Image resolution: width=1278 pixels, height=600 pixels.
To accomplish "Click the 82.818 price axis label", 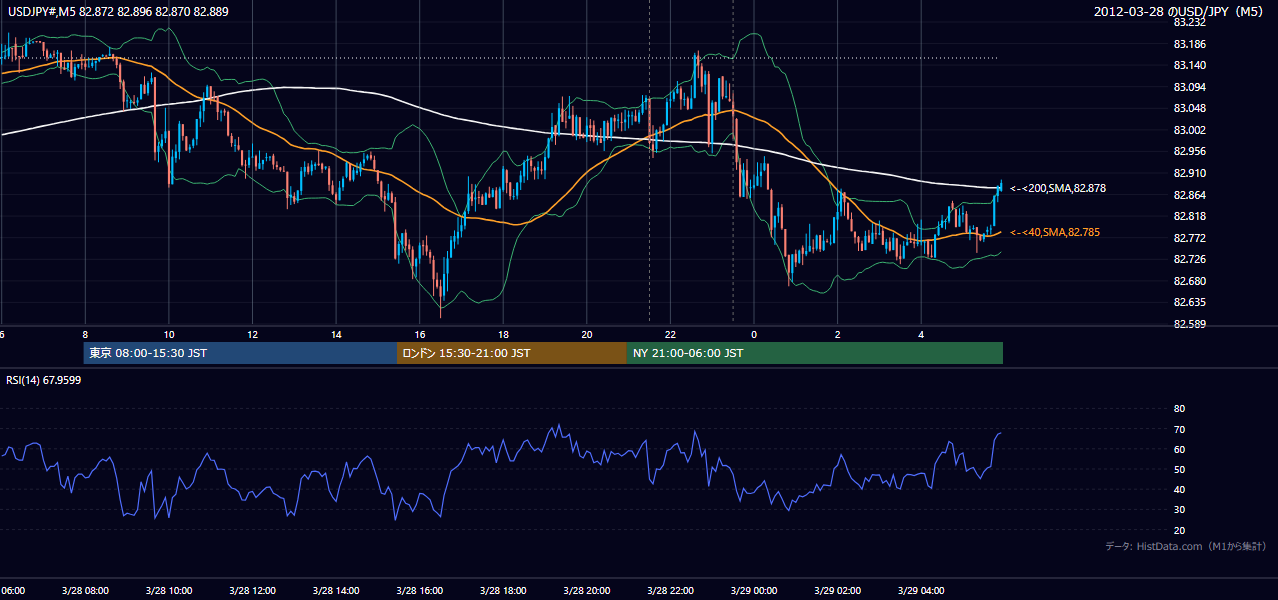I will point(1189,216).
